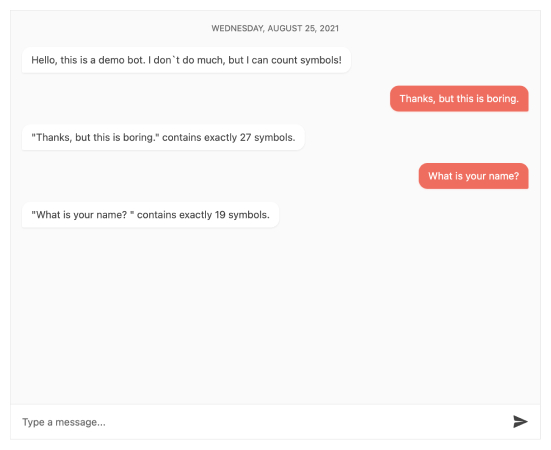Click the number 19 in the last bot reply
551x450 pixels.
220,215
